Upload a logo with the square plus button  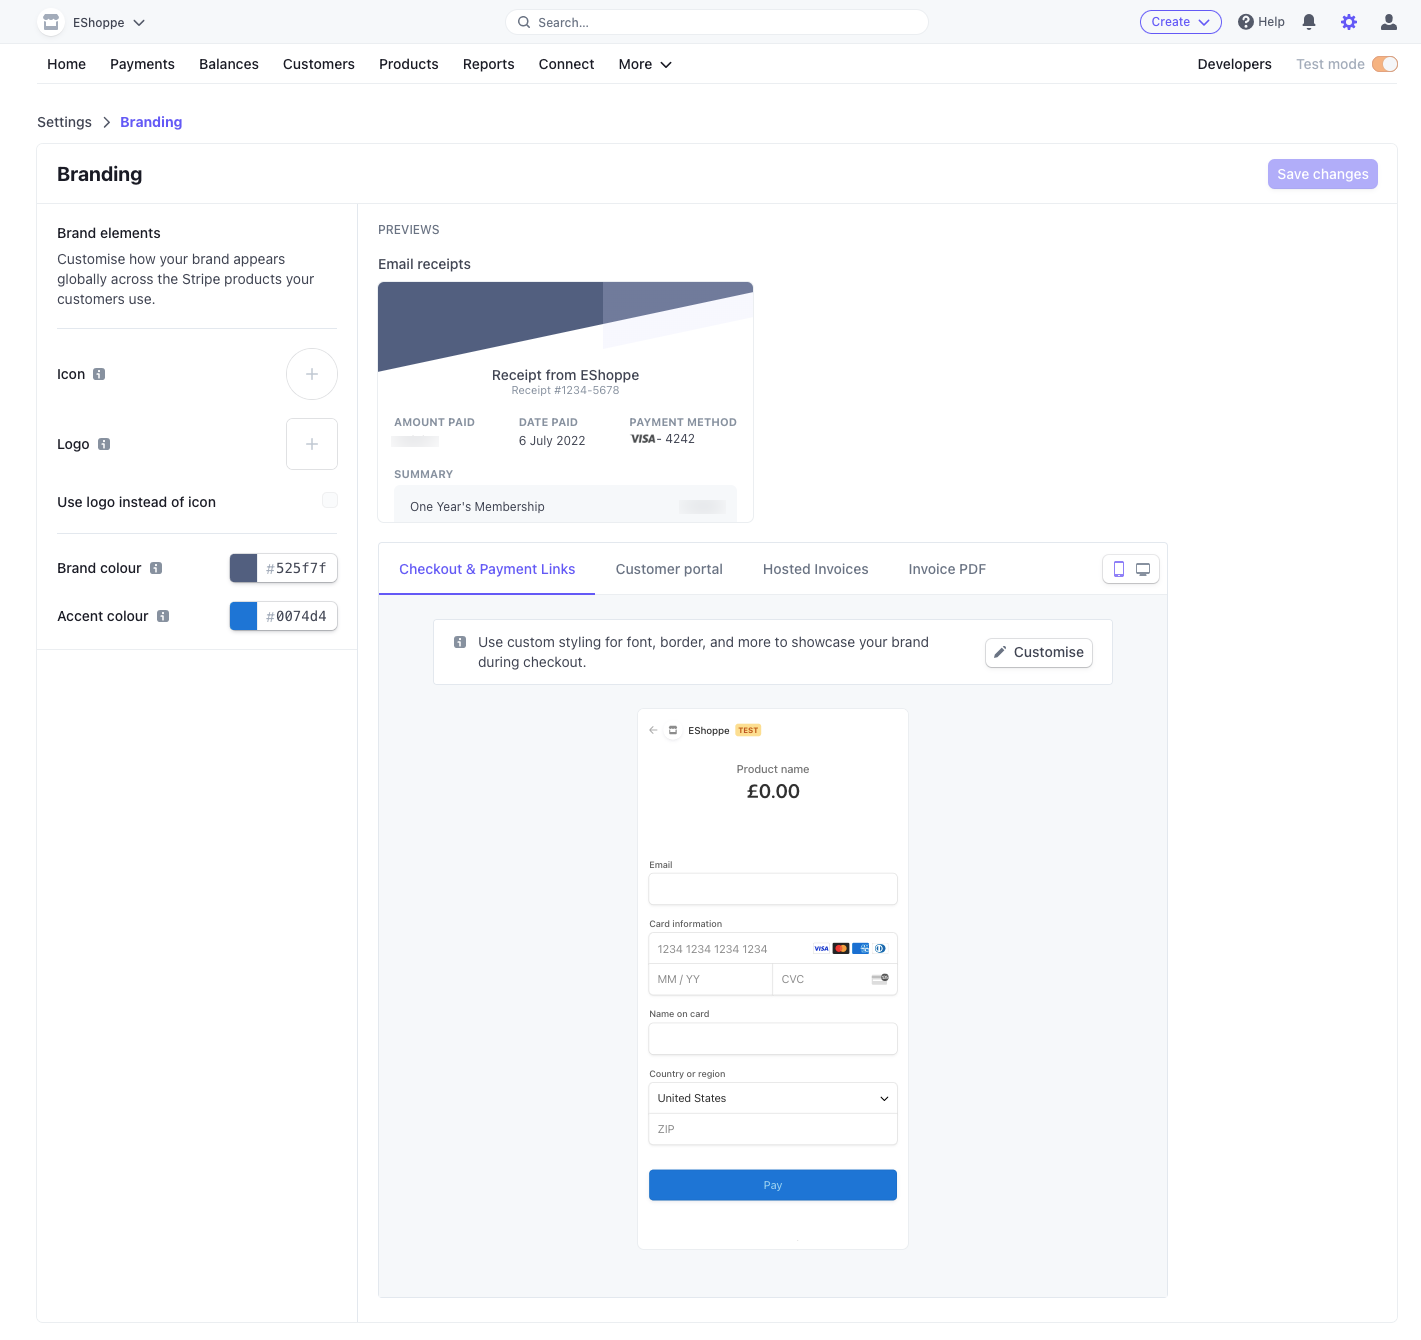[312, 444]
